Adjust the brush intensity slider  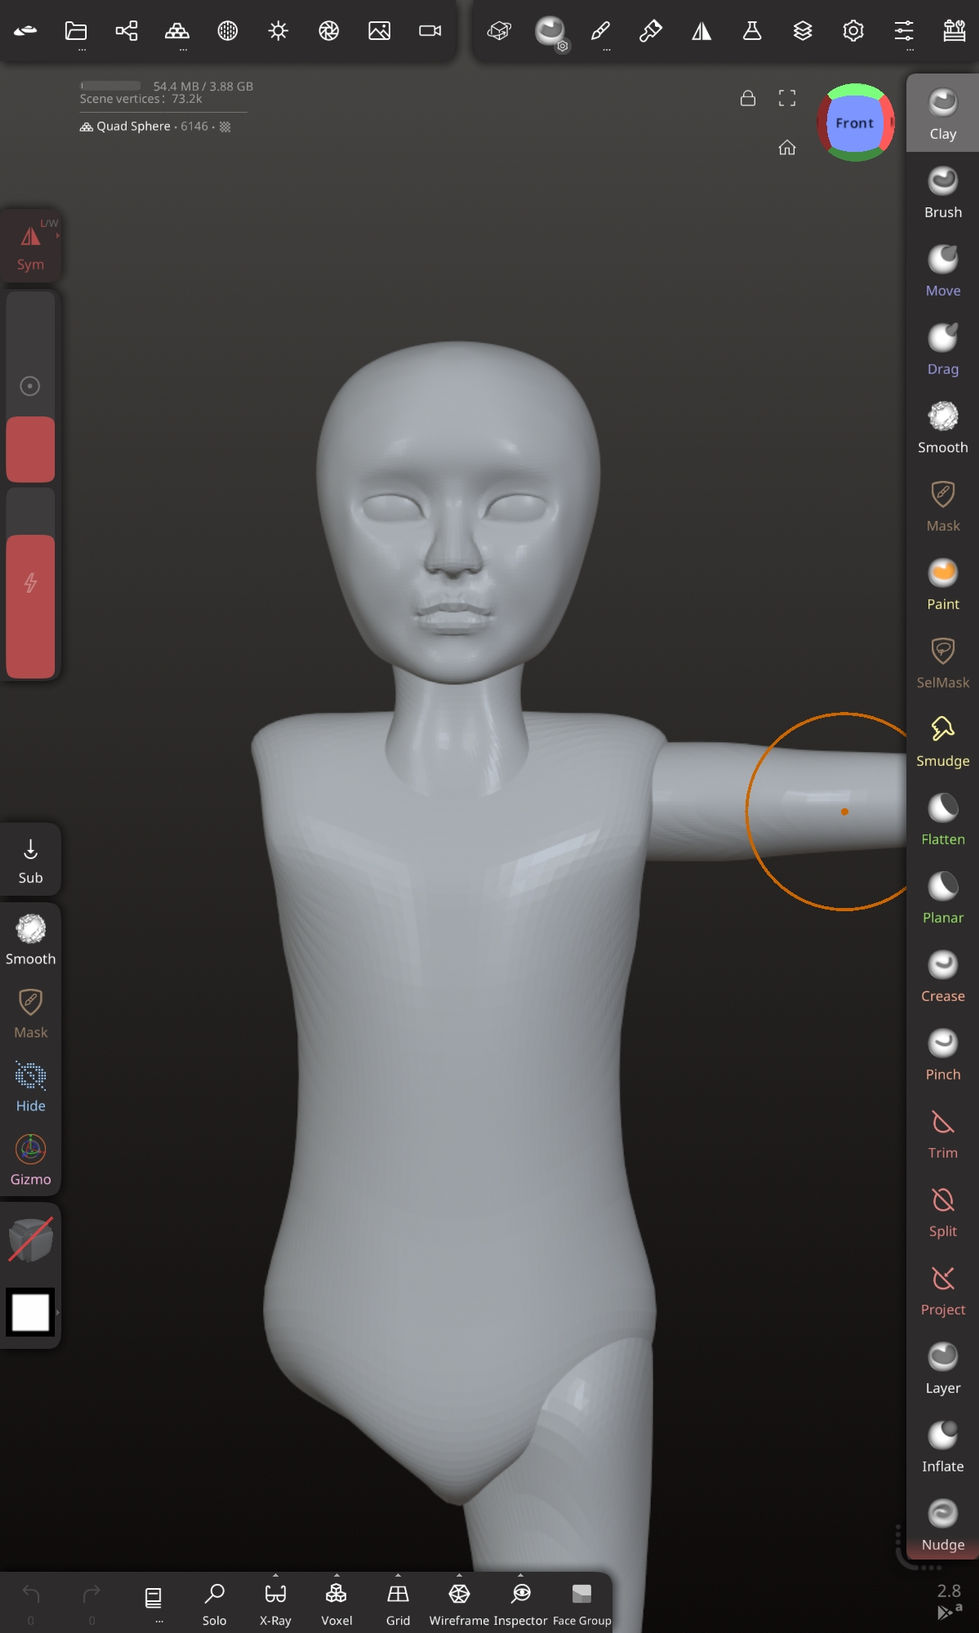[30, 582]
